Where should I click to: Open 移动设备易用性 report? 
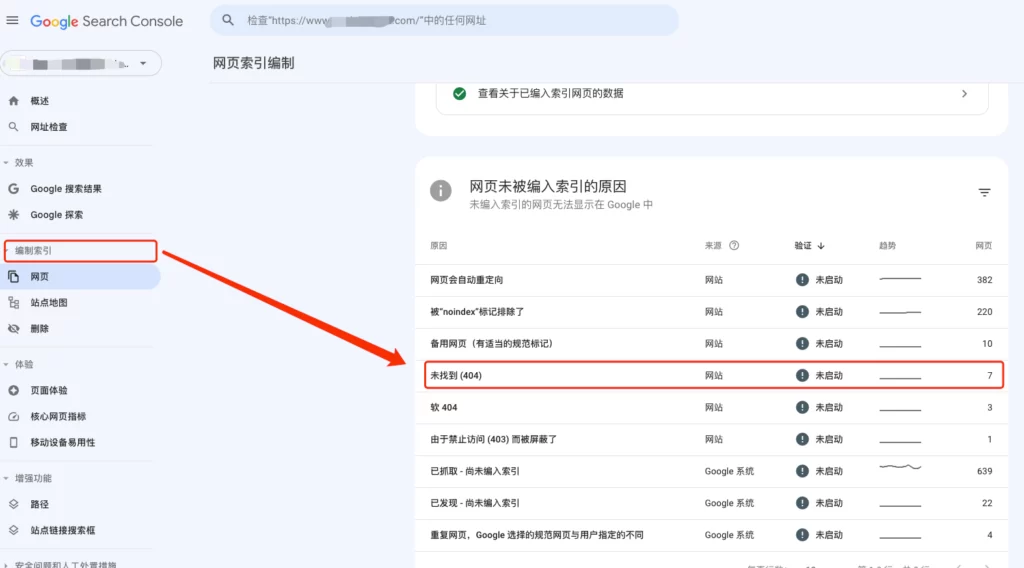tap(63, 443)
